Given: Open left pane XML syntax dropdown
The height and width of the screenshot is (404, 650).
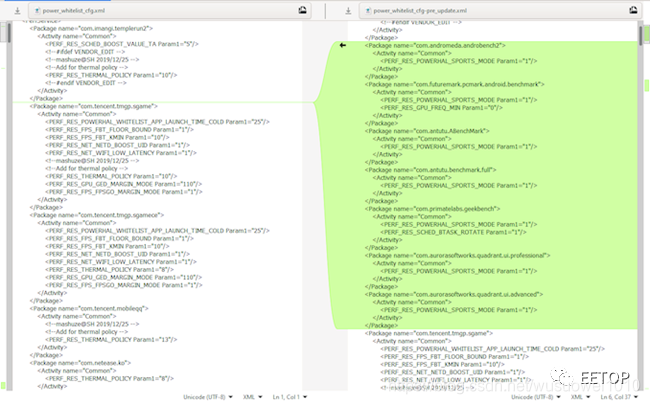Looking at the screenshot, I should 252,397.
